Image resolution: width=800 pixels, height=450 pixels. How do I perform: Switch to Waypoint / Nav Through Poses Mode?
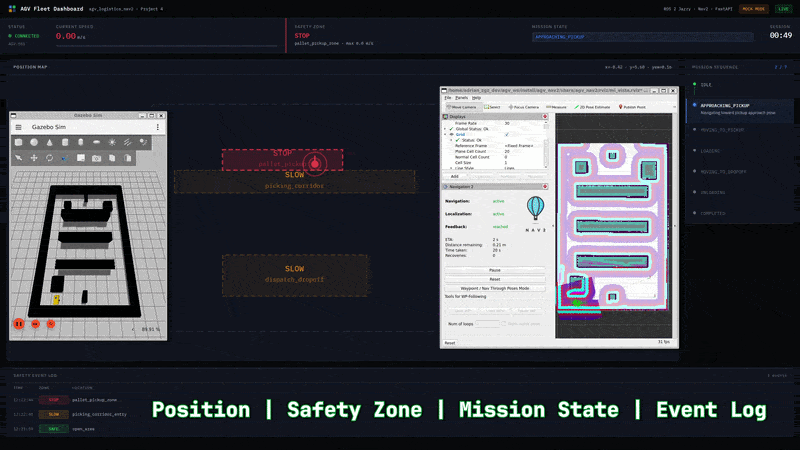click(495, 288)
